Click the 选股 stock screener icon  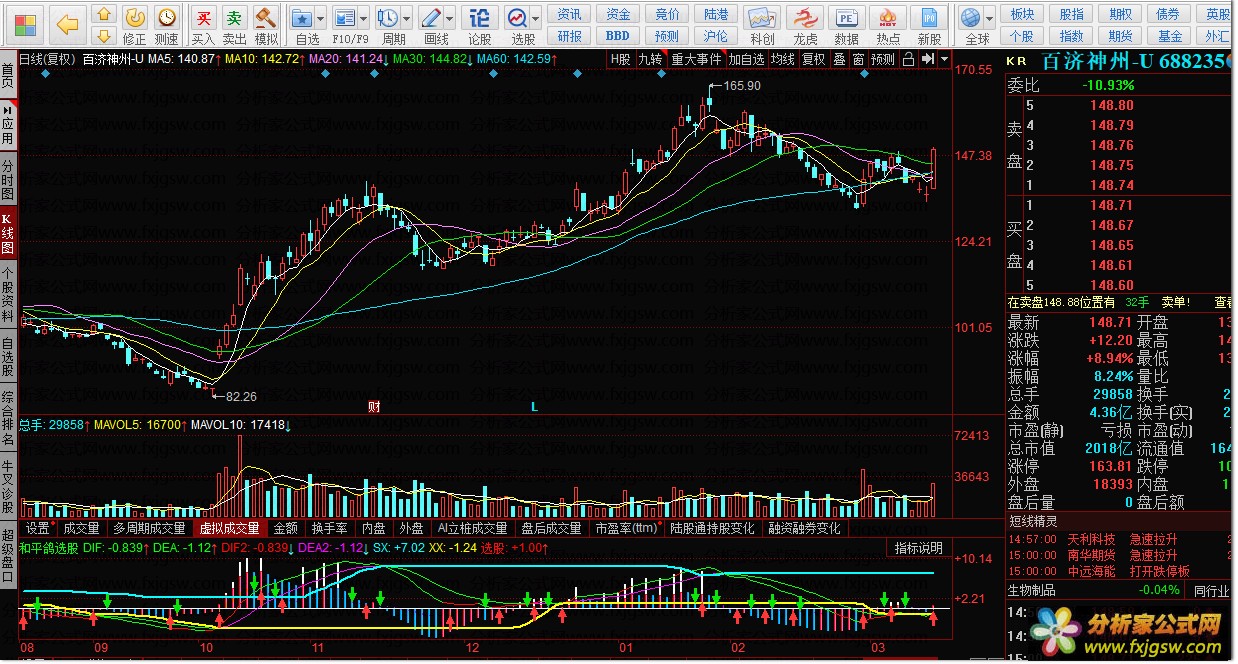(517, 17)
